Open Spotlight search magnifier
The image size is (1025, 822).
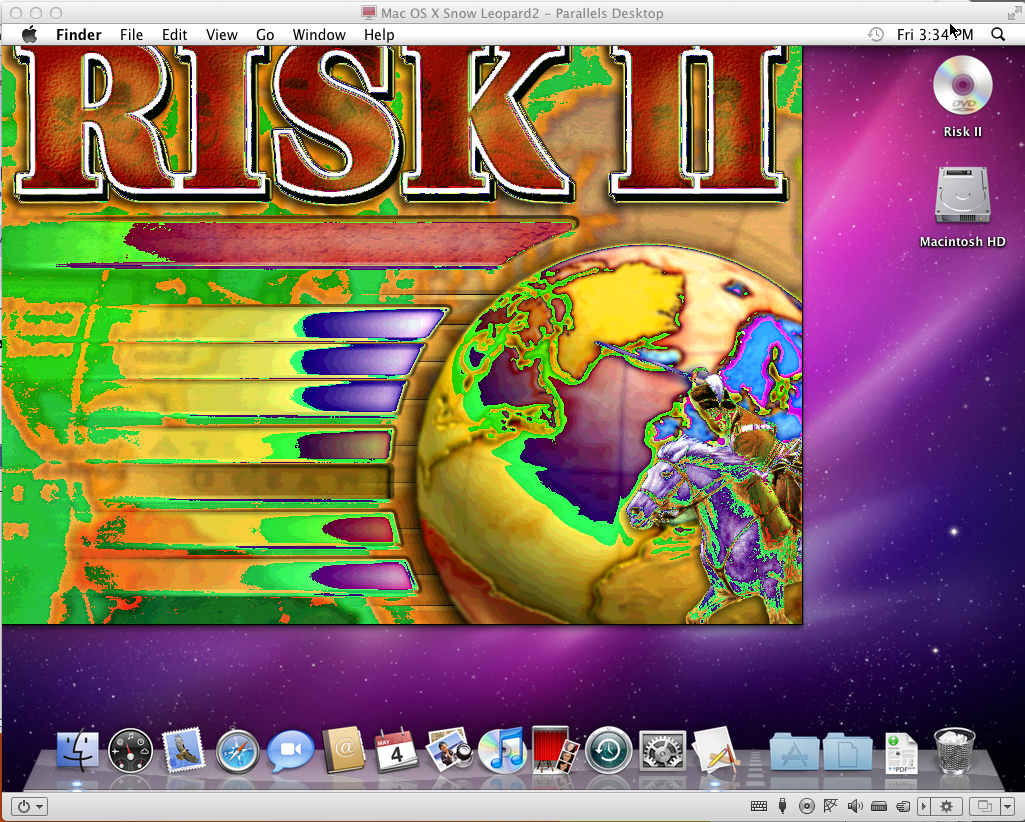[x=998, y=35]
